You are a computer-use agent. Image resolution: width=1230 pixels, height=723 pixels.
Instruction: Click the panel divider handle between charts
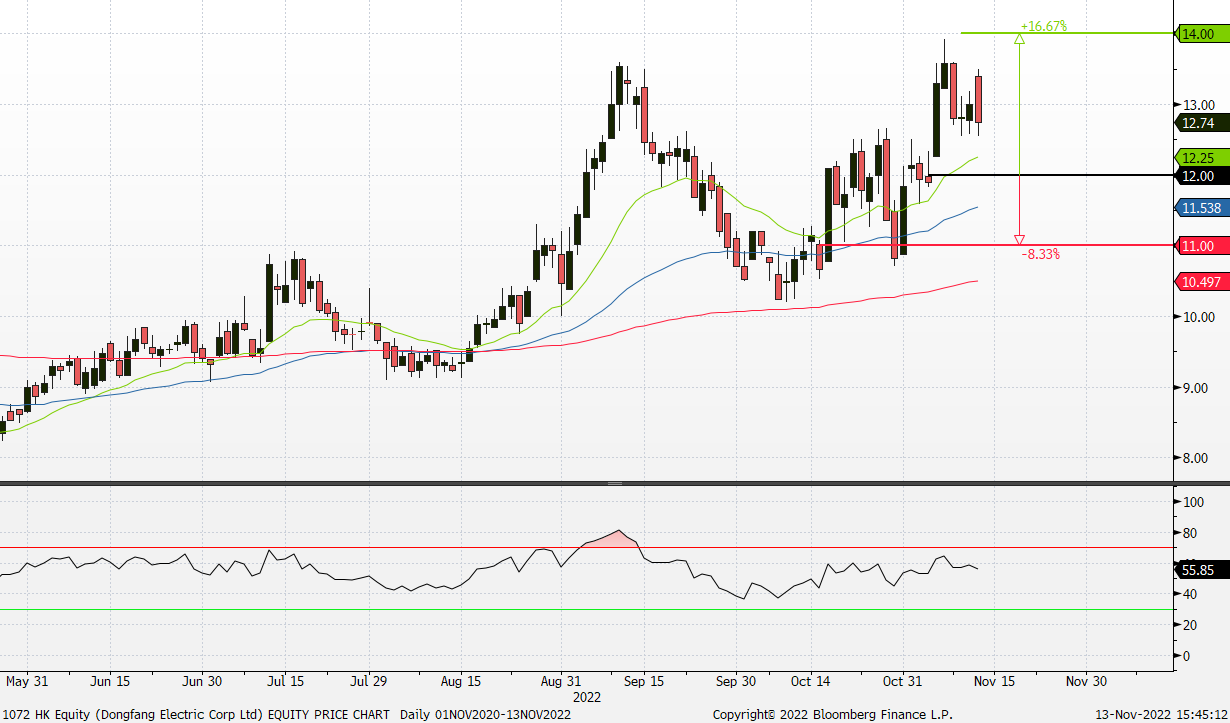[x=614, y=482]
